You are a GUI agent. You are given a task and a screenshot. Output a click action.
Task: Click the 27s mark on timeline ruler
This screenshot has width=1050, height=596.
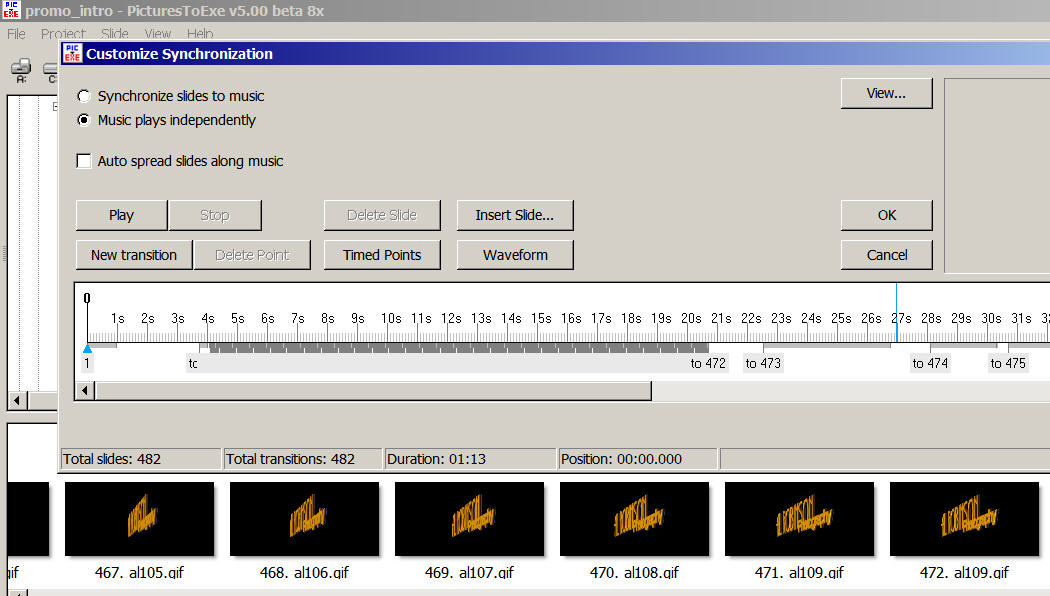pyautogui.click(x=901, y=319)
